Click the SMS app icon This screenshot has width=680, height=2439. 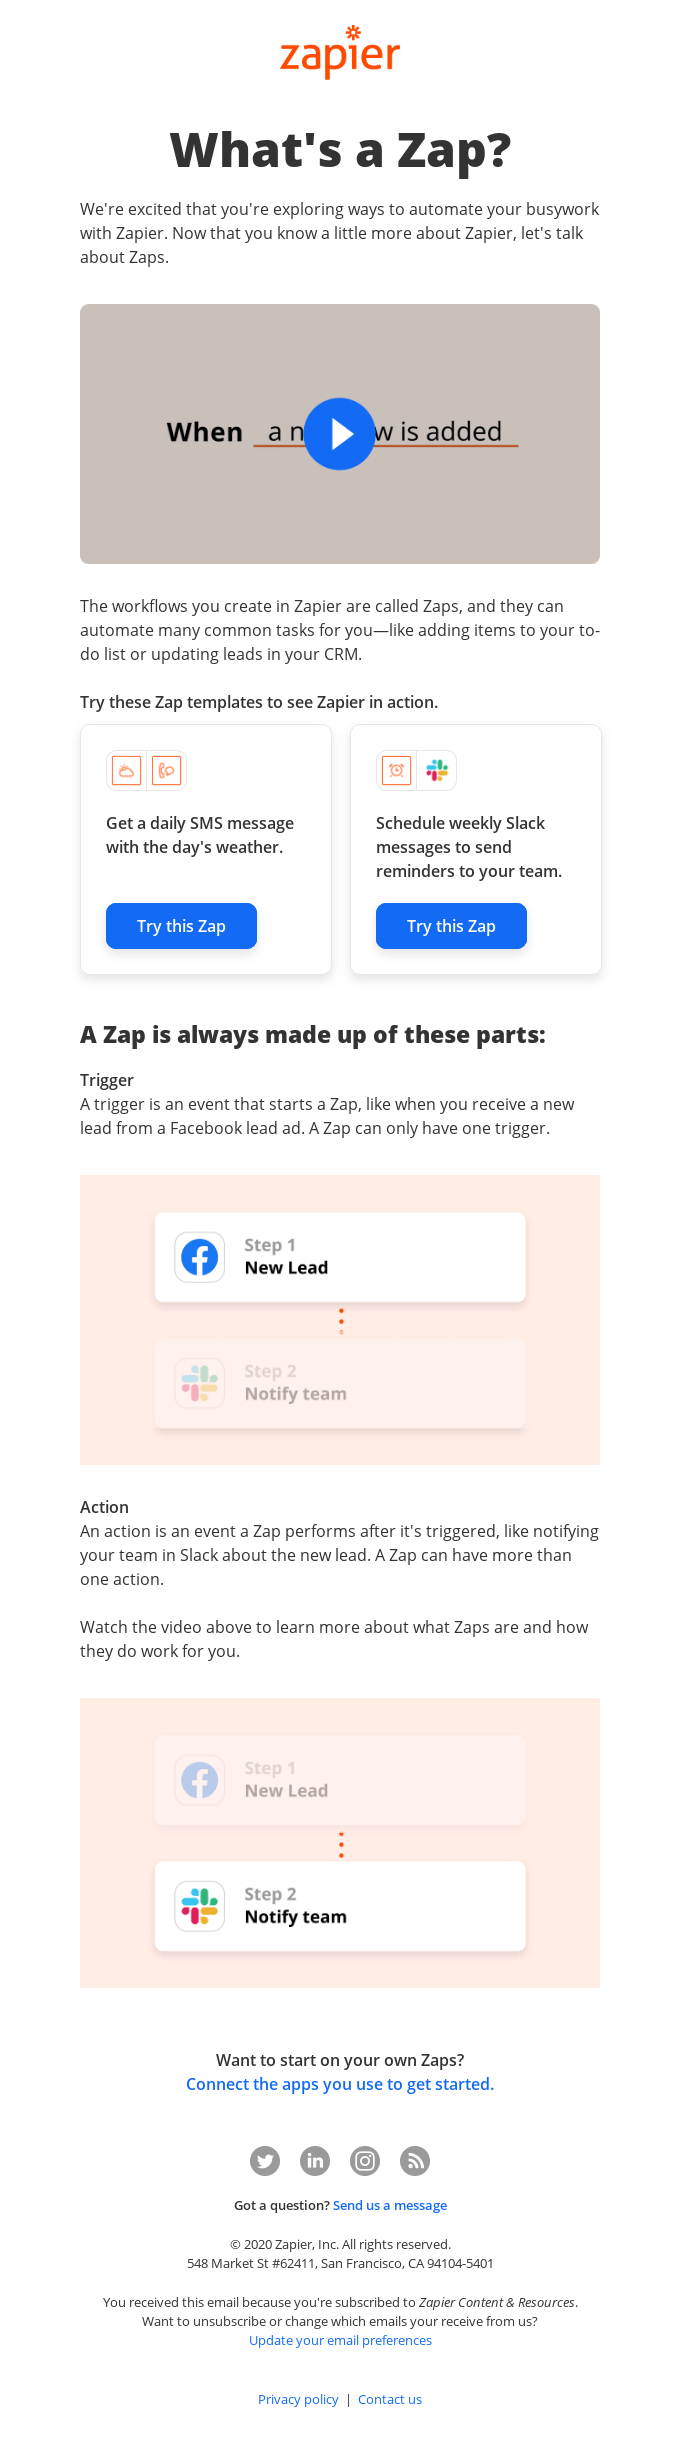[x=166, y=771]
